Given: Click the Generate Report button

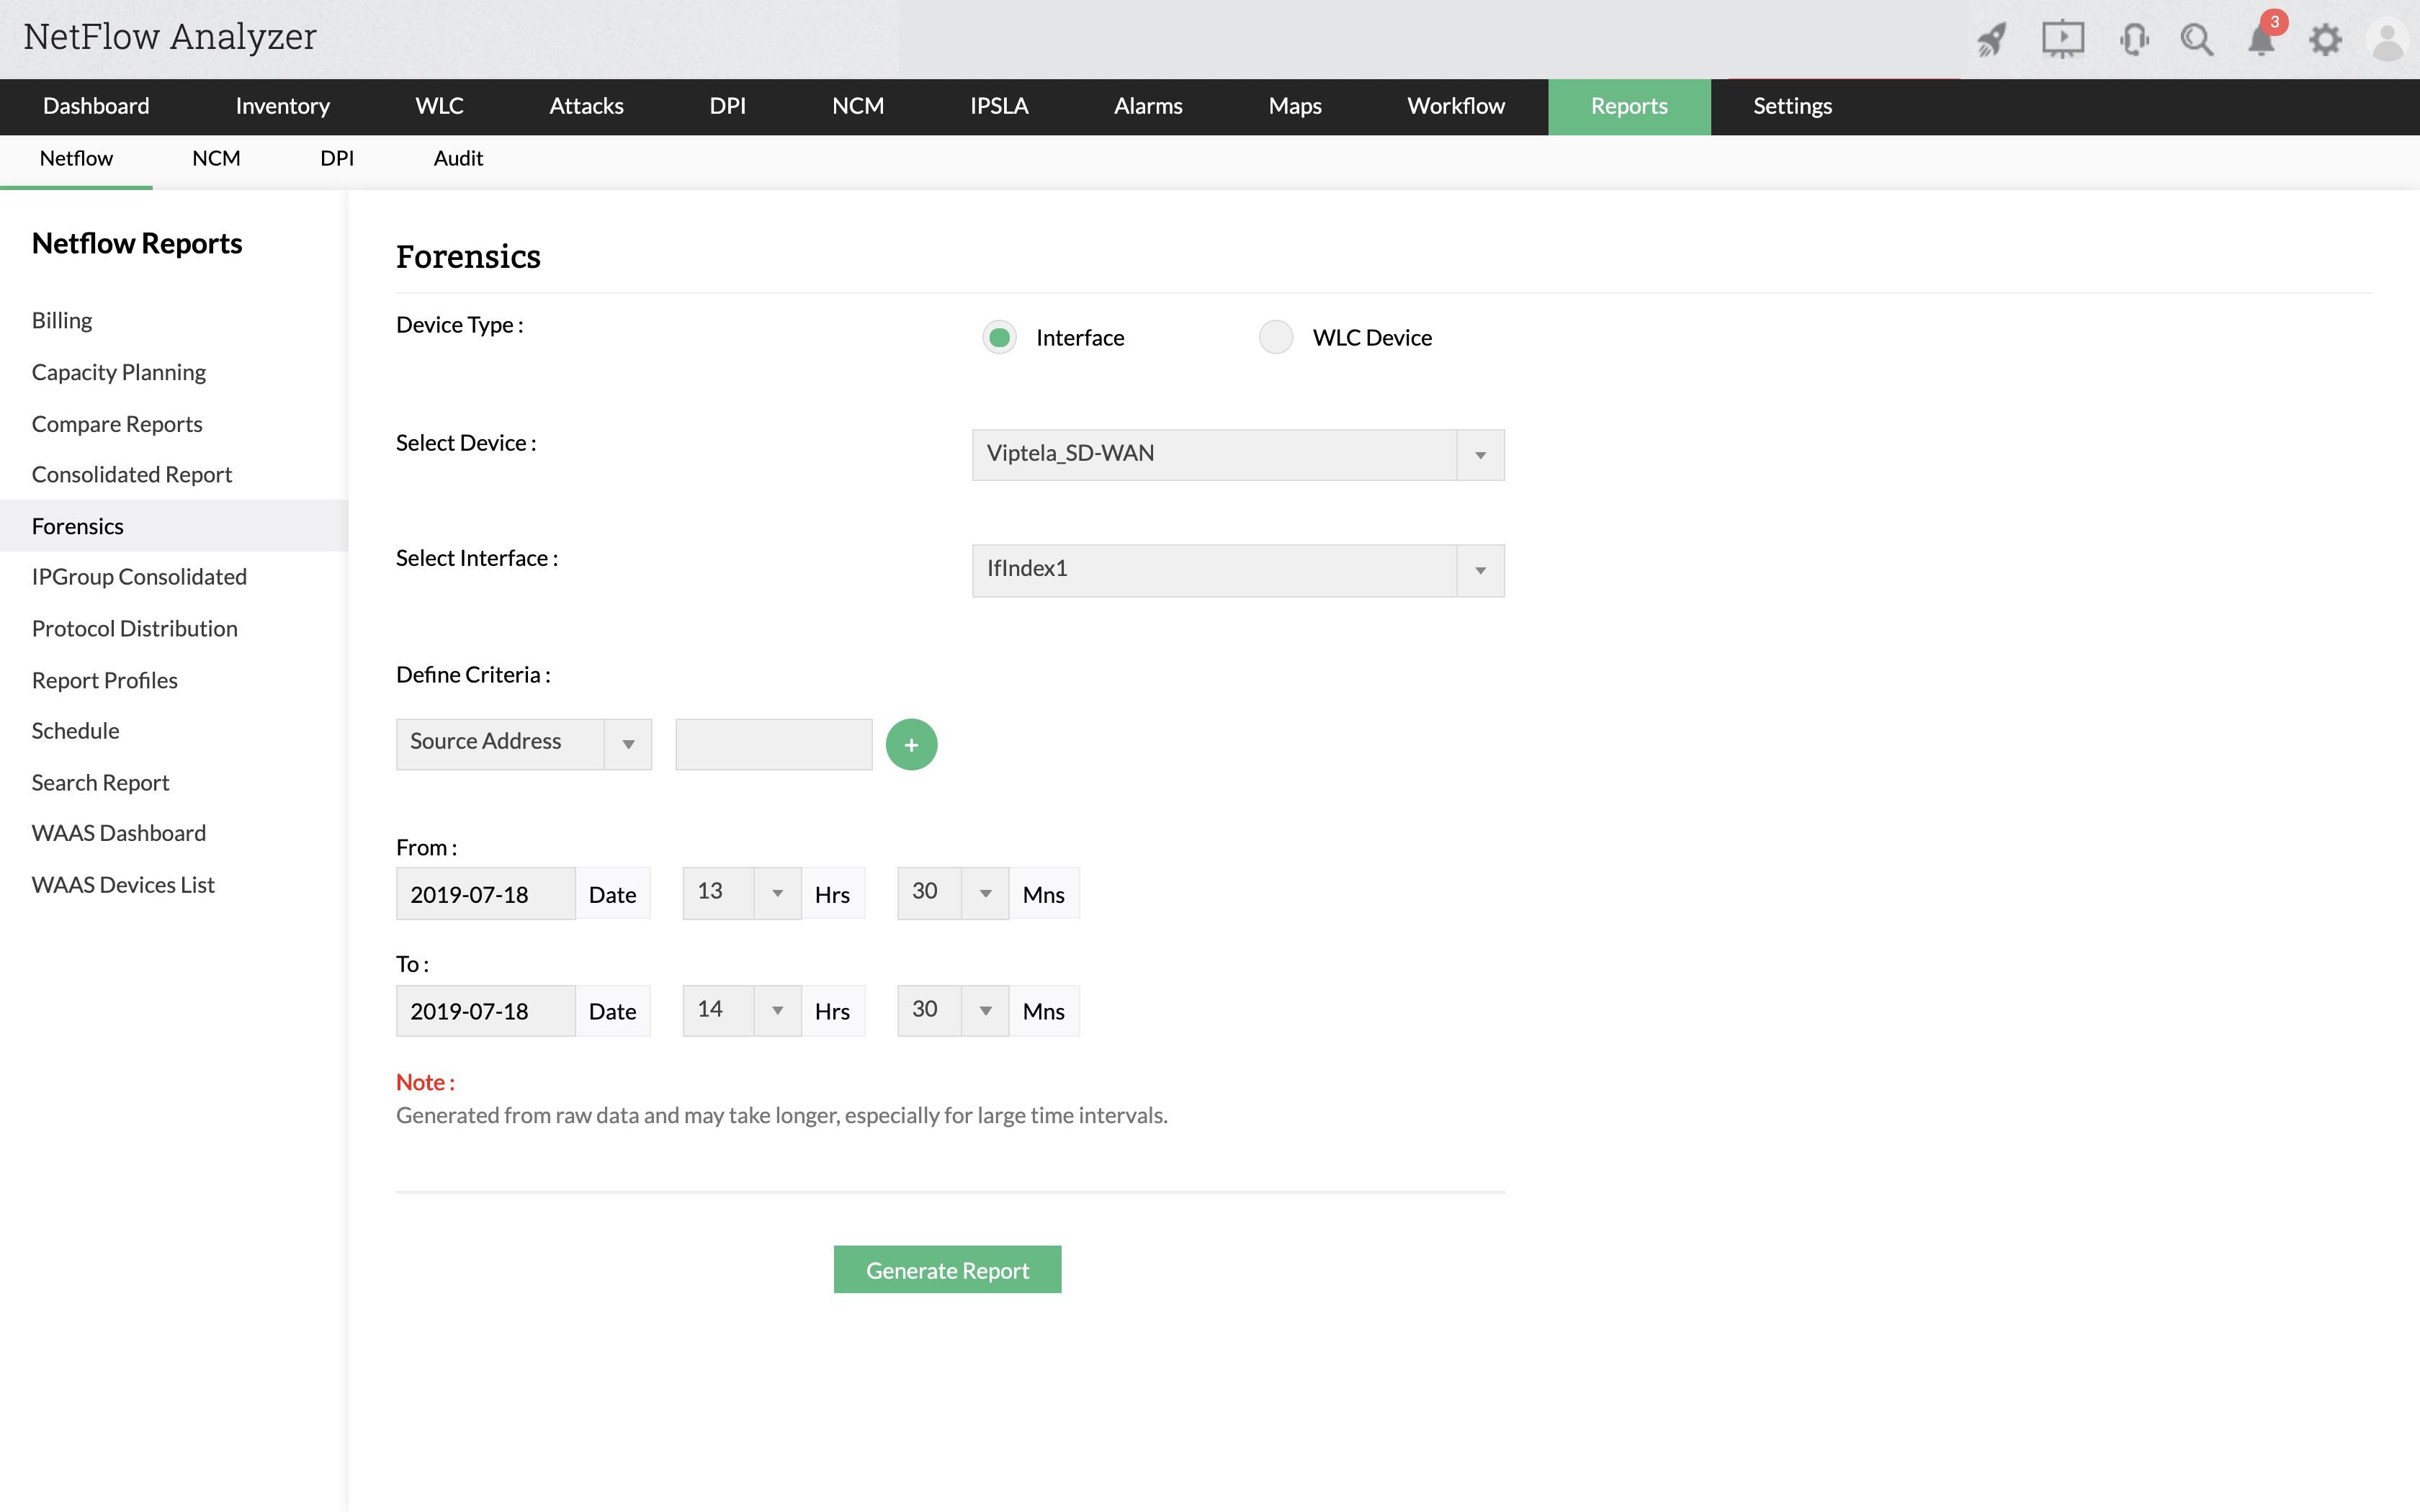Looking at the screenshot, I should tap(947, 1269).
